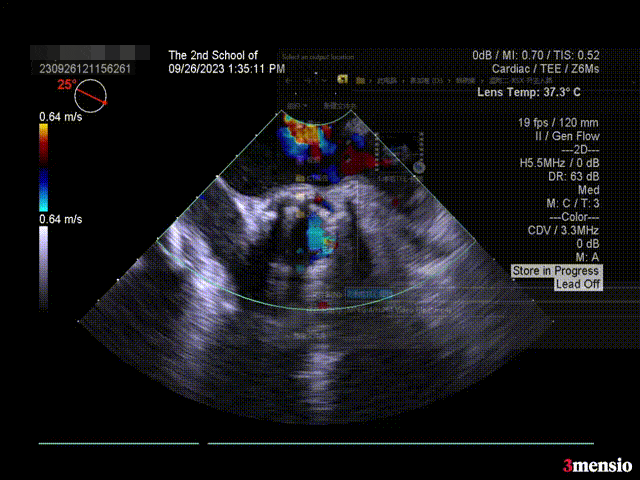Click the date and time stamp
This screenshot has width=640, height=480.
point(226,69)
